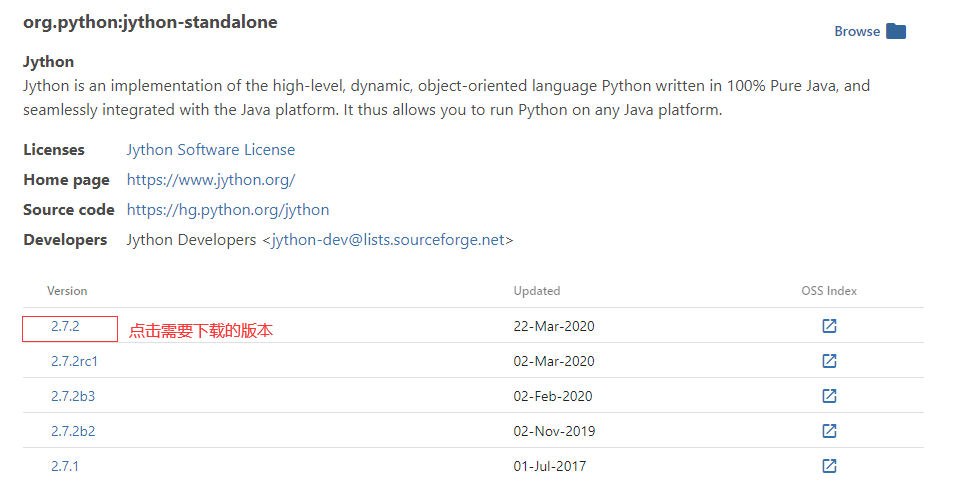Select version 2.7.2rc1
Viewport: 962px width, 492px height.
pos(74,361)
